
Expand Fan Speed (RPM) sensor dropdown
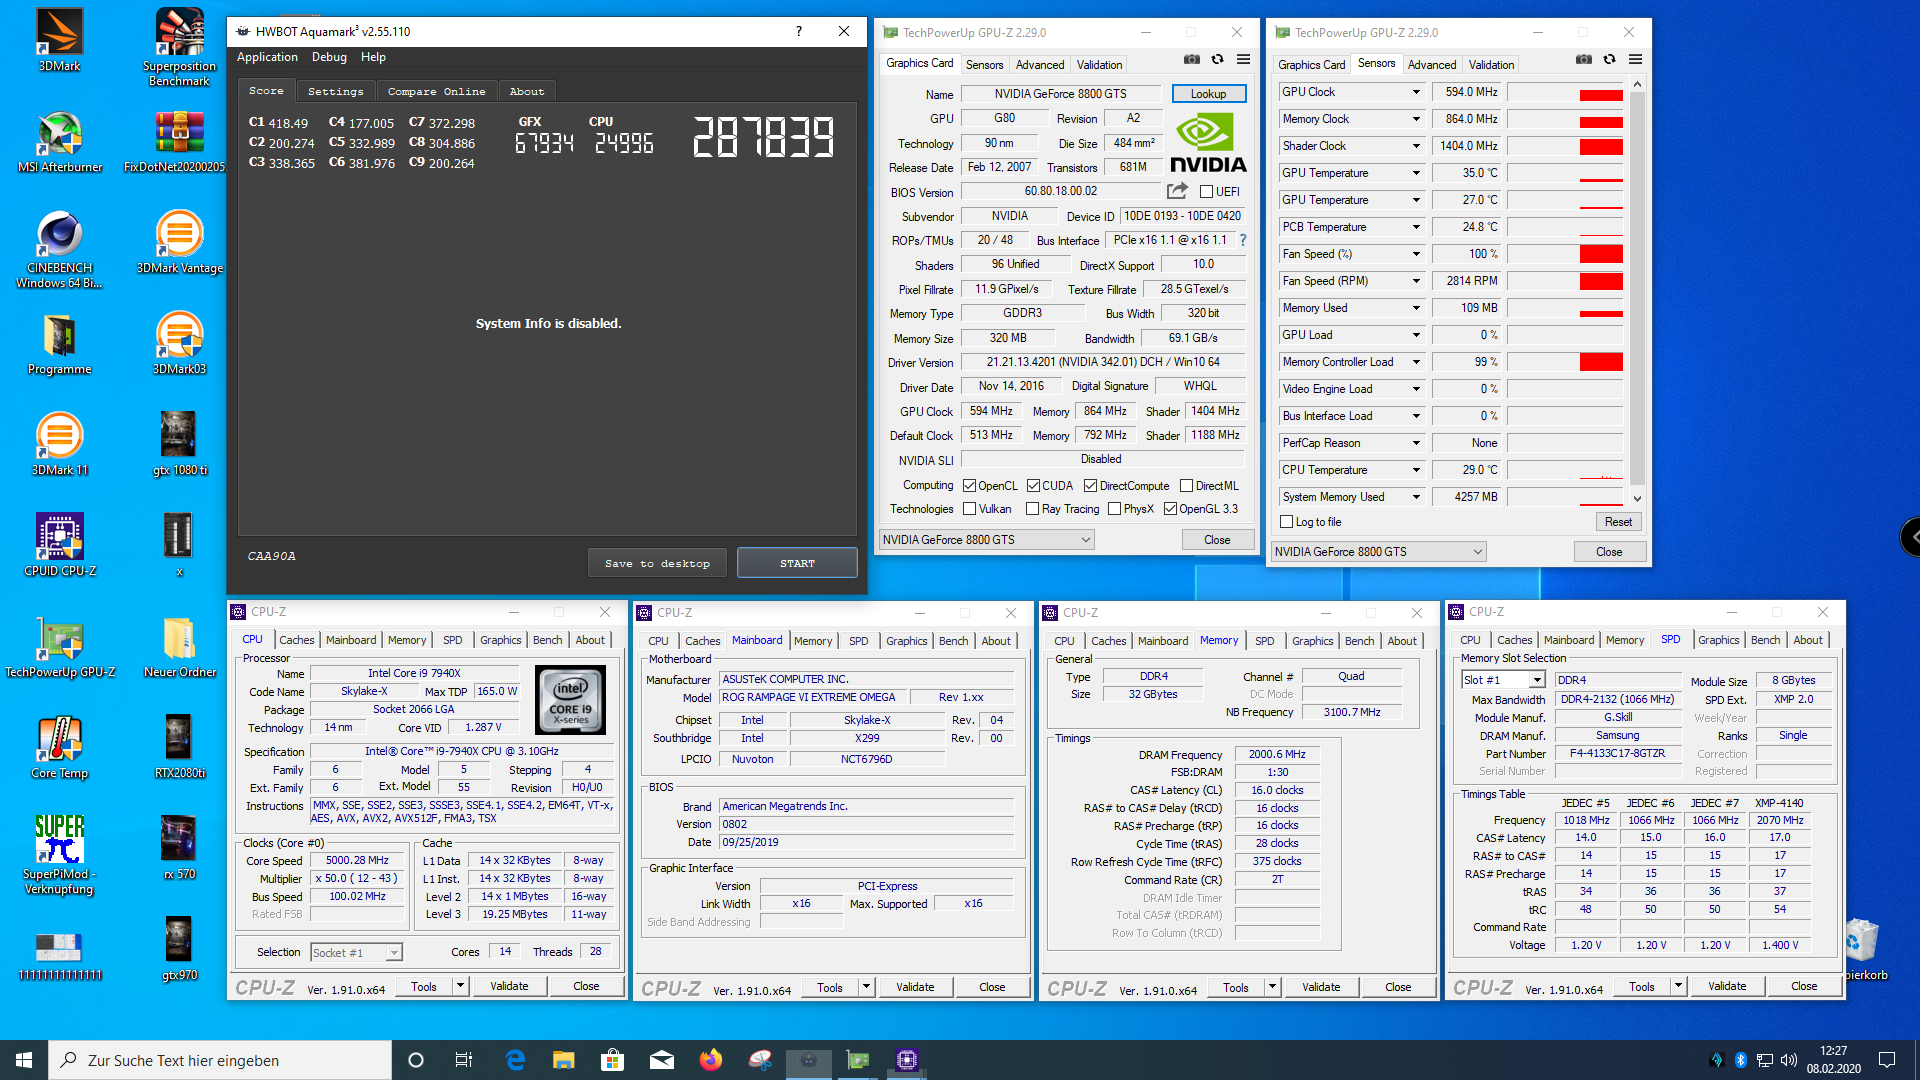click(x=1416, y=281)
